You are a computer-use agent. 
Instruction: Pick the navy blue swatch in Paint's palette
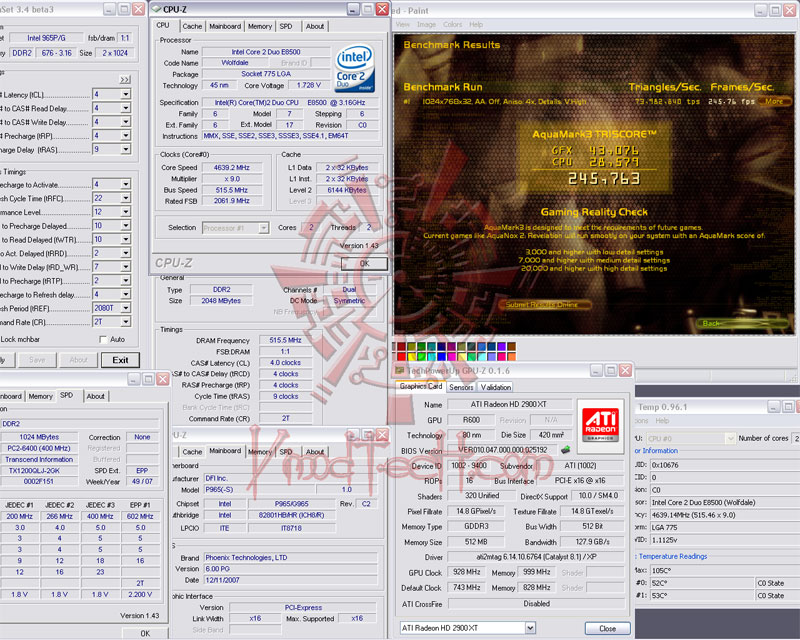point(442,347)
